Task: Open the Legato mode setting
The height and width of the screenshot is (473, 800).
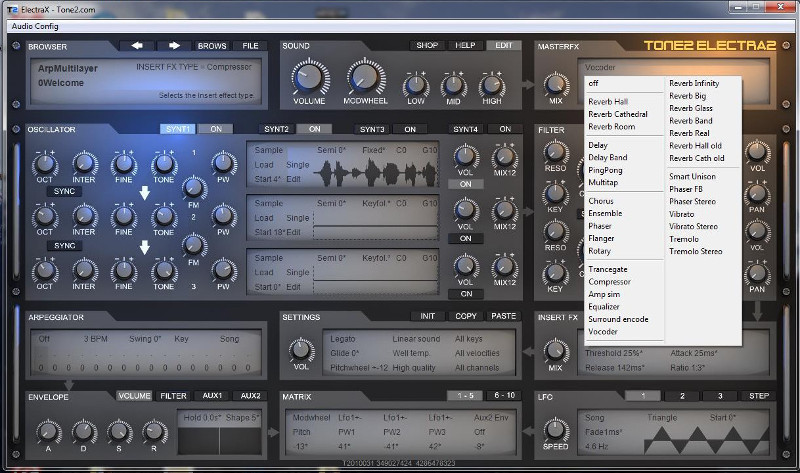Action: [342, 339]
